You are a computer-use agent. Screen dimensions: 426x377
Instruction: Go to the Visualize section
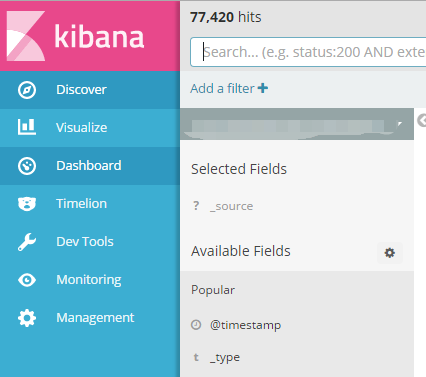[90, 128]
